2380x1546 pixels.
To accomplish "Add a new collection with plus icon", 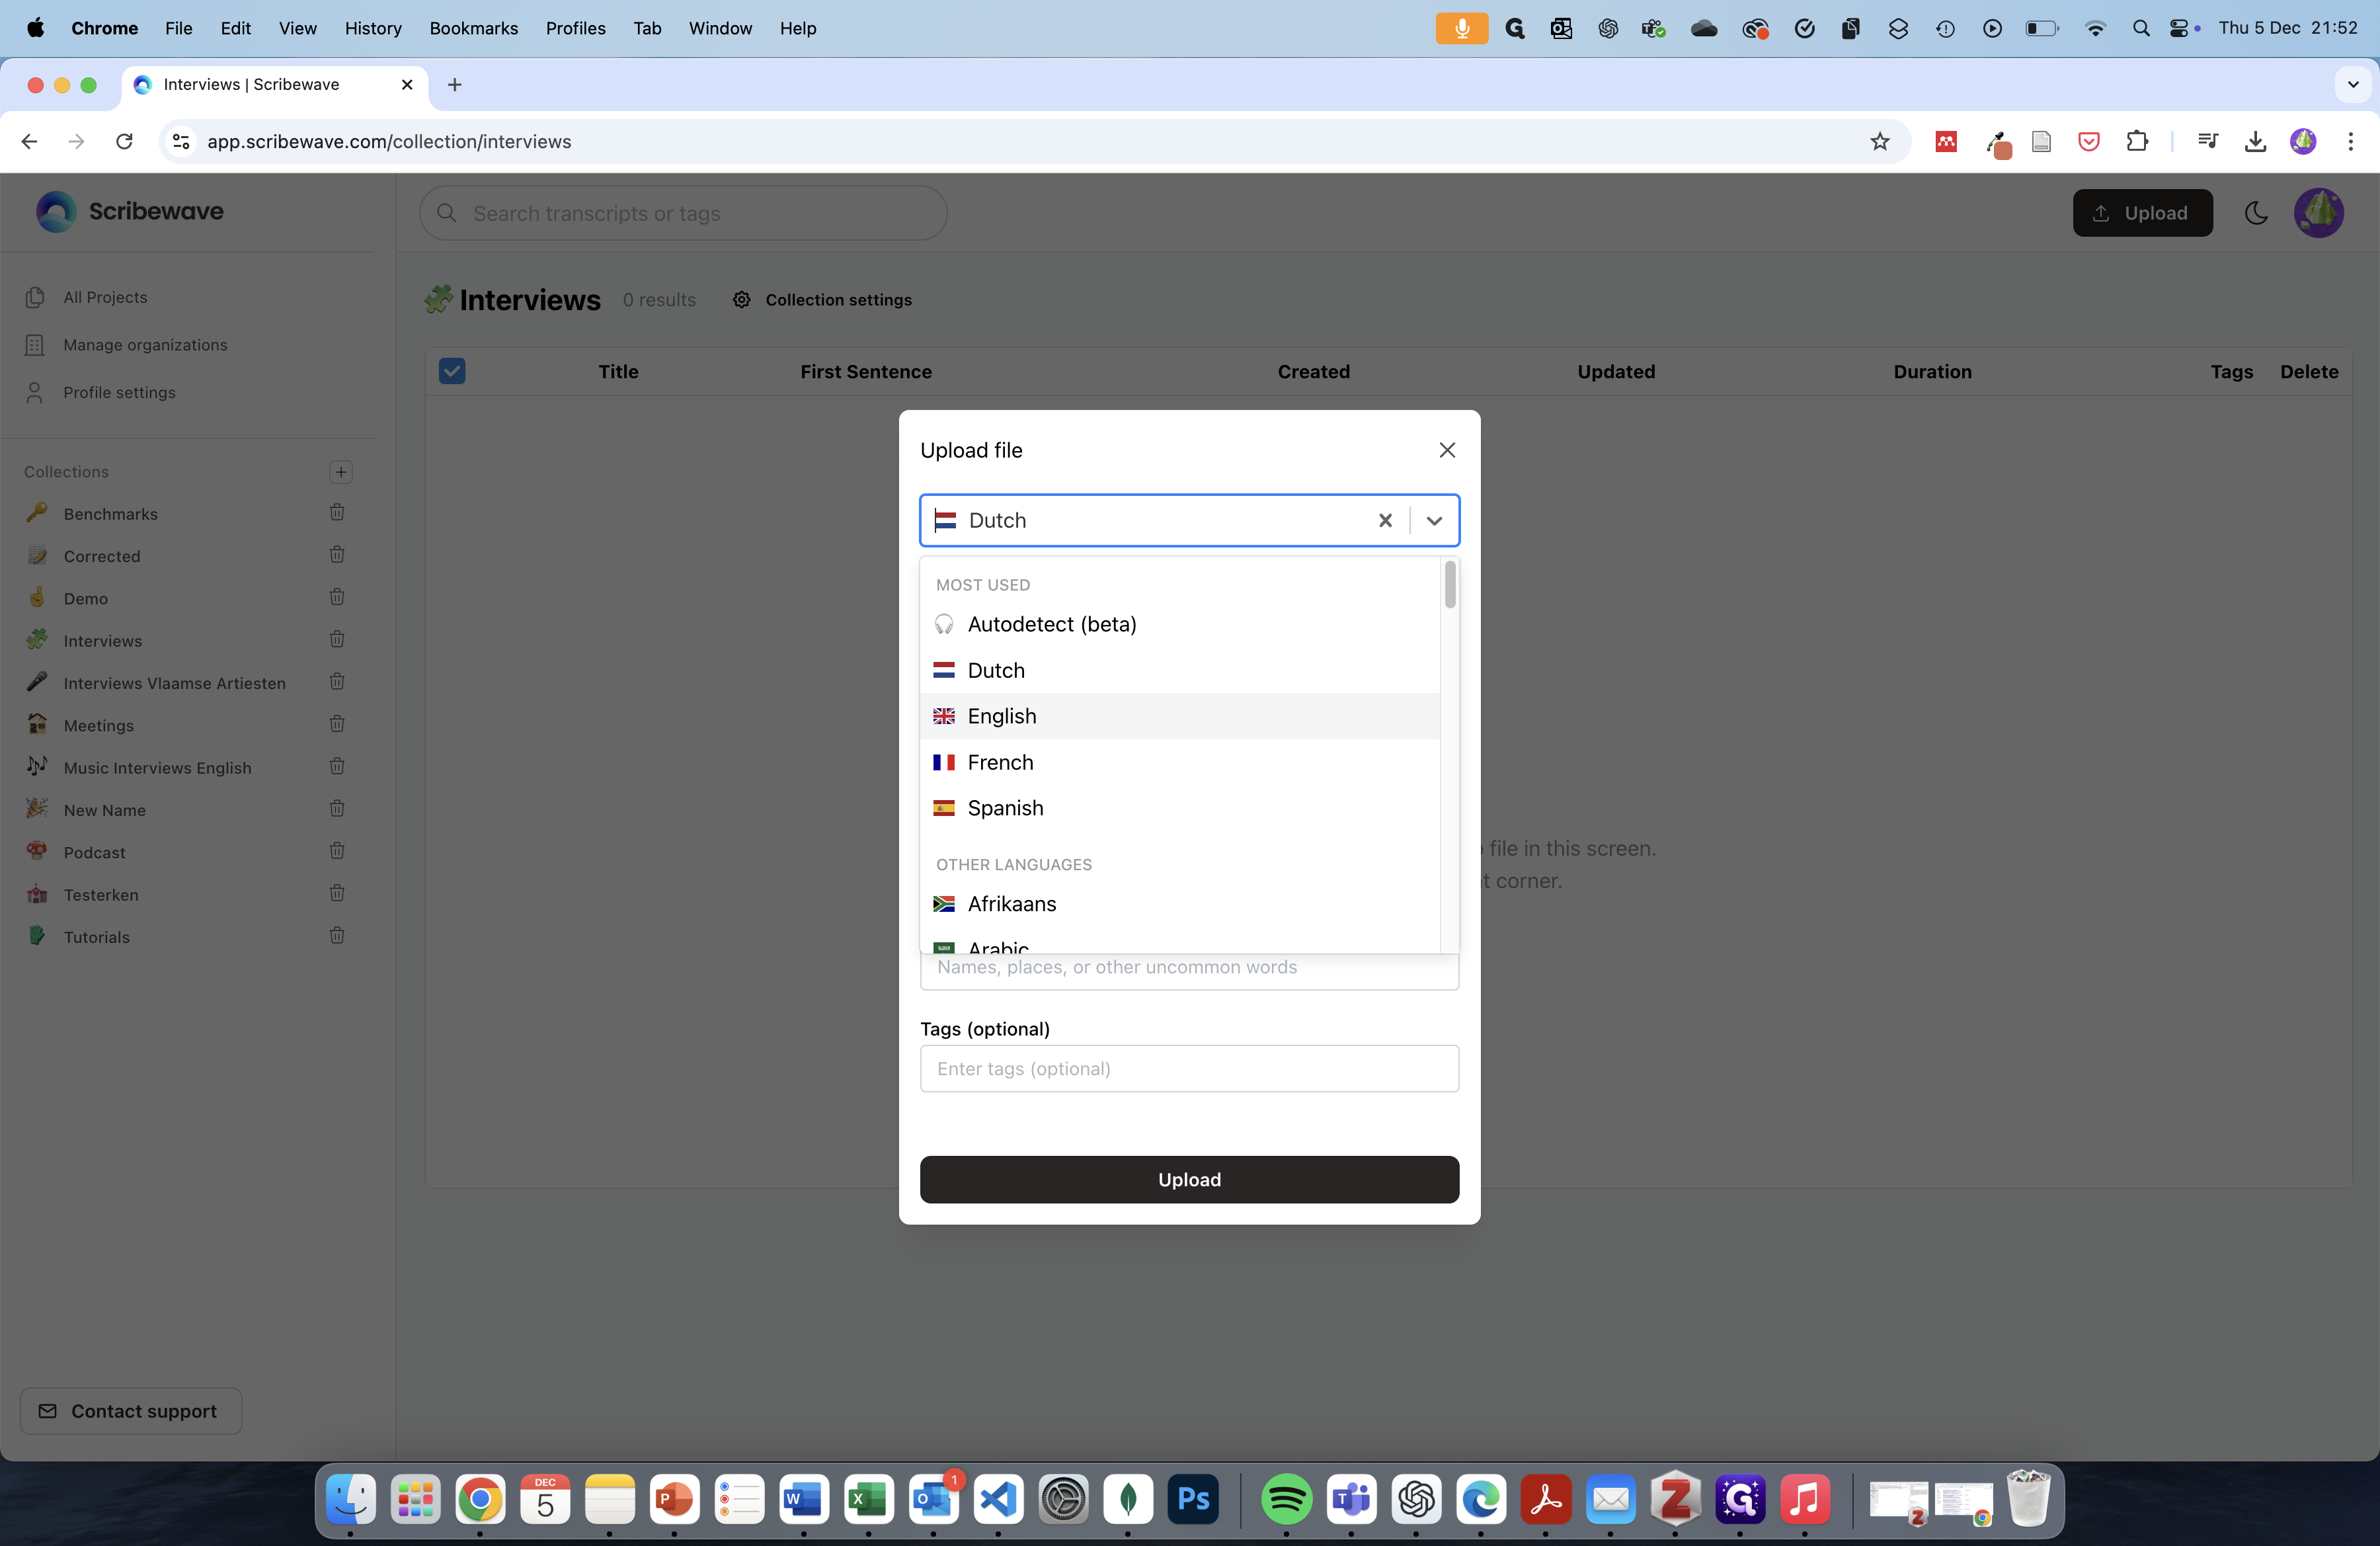I will 341,472.
